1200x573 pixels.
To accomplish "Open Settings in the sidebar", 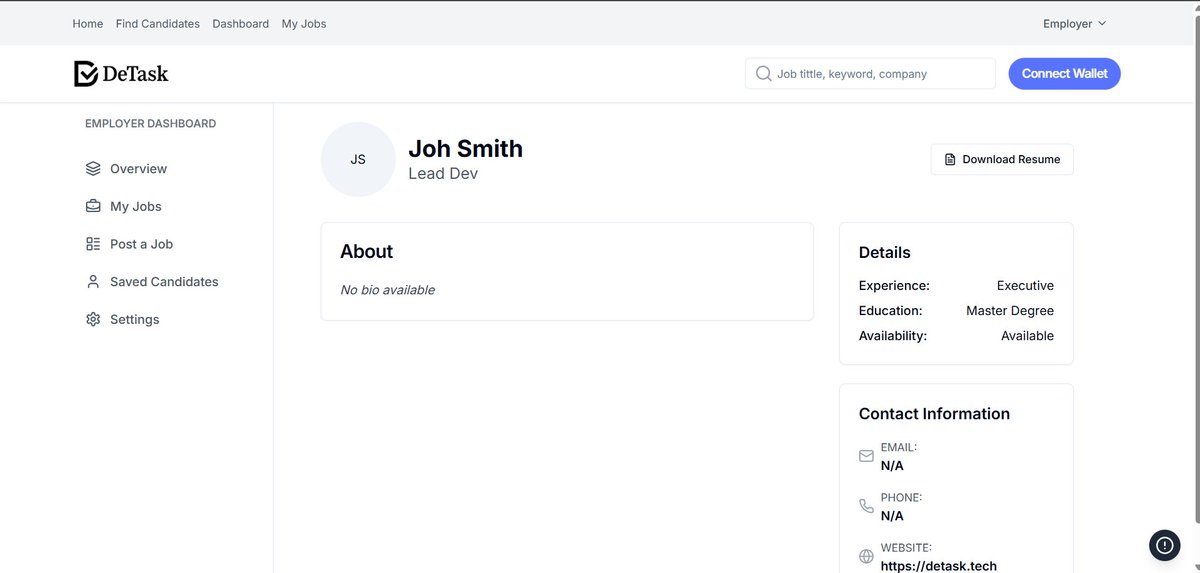I will tap(134, 319).
